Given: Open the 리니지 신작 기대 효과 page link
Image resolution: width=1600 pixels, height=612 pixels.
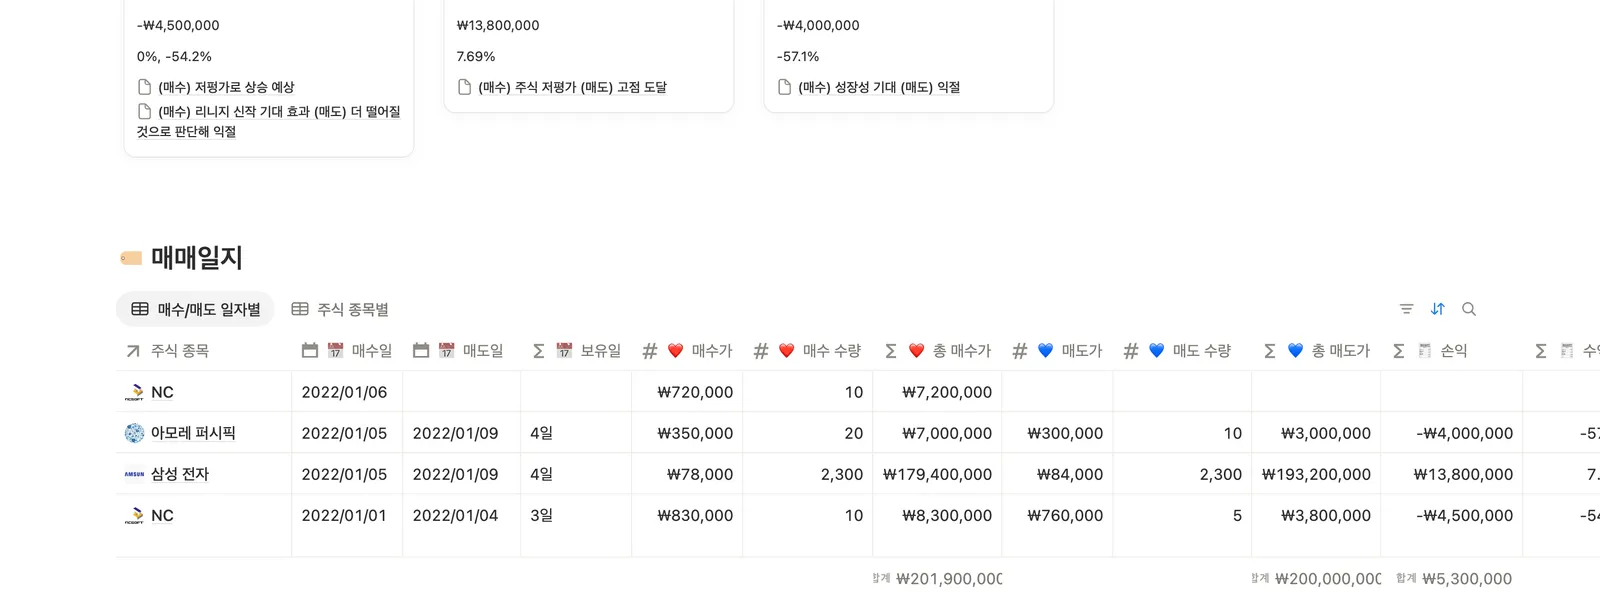Looking at the screenshot, I should tap(268, 121).
